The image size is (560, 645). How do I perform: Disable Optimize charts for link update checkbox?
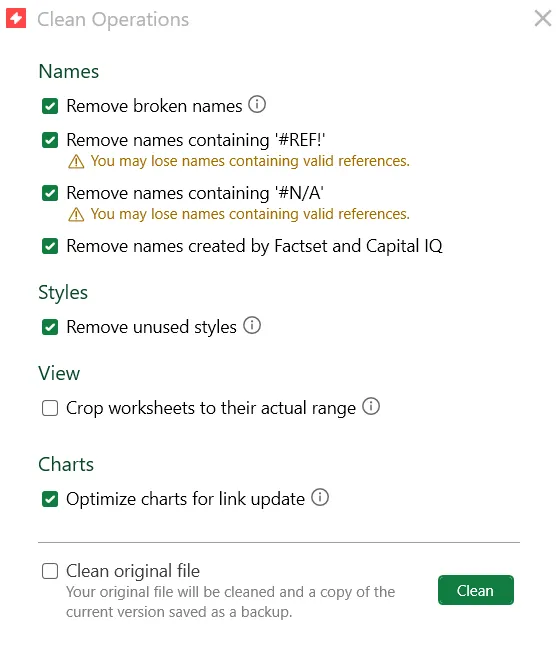(x=50, y=499)
